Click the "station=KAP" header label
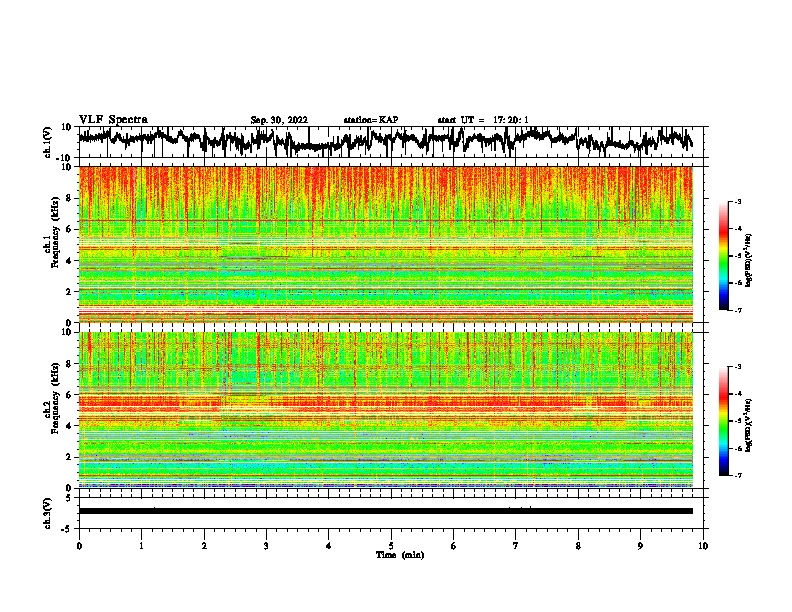The image size is (792, 612). click(x=371, y=120)
